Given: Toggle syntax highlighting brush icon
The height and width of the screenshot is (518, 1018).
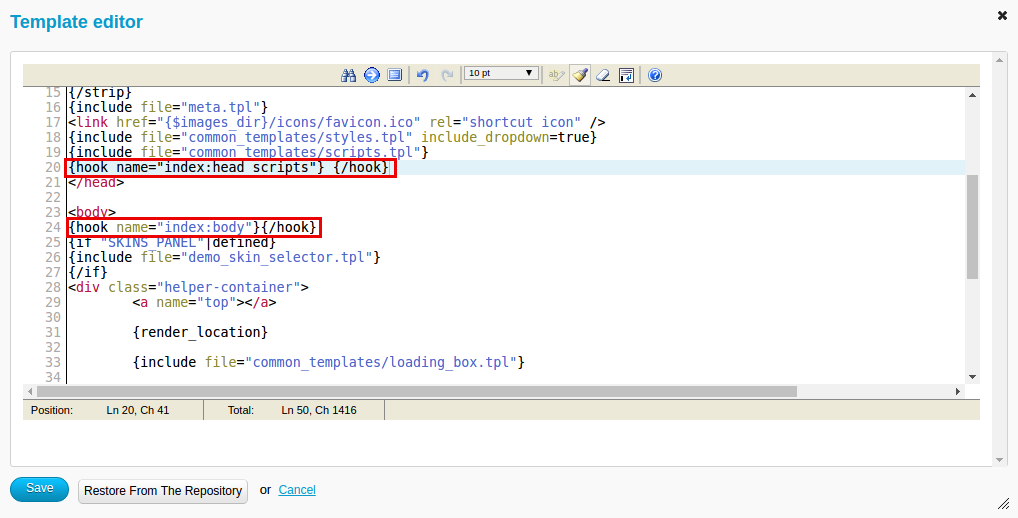Looking at the screenshot, I should click(580, 75).
